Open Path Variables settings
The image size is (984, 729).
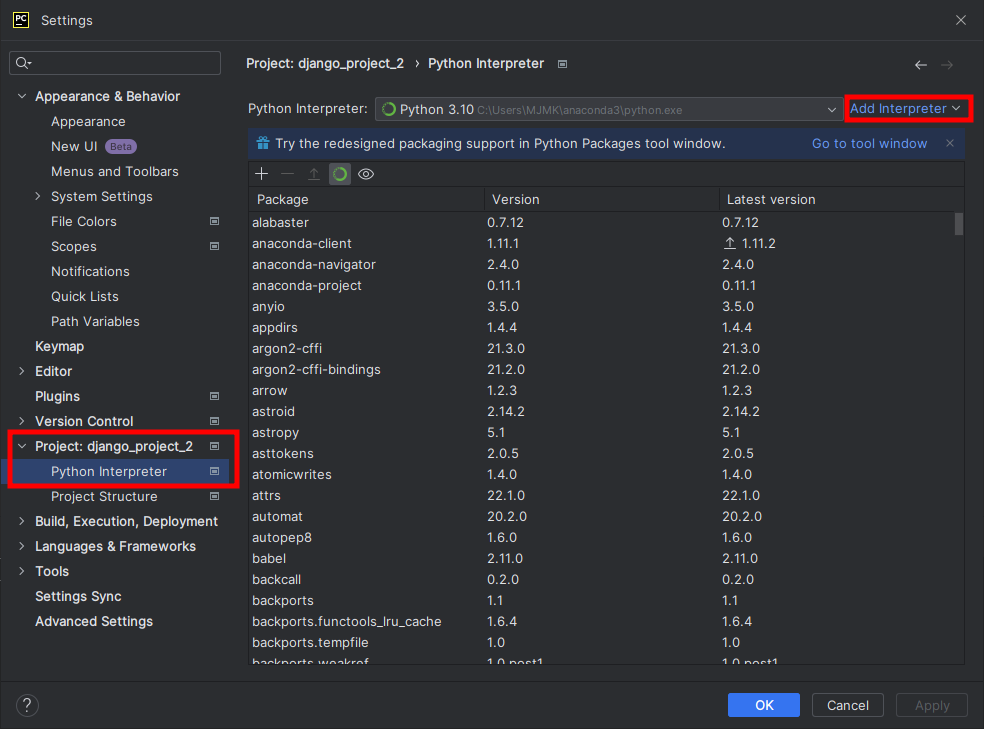[95, 321]
